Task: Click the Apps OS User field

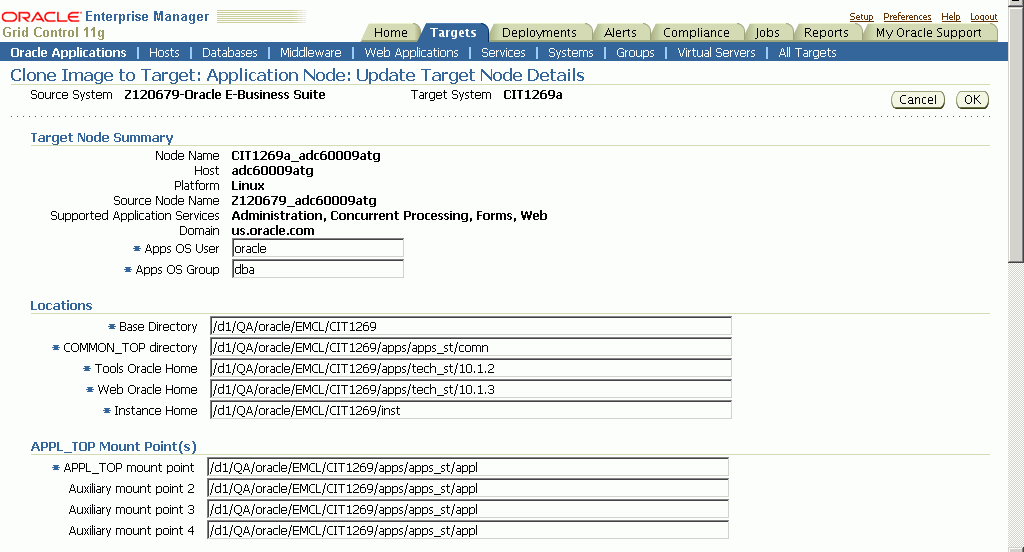Action: coord(318,248)
